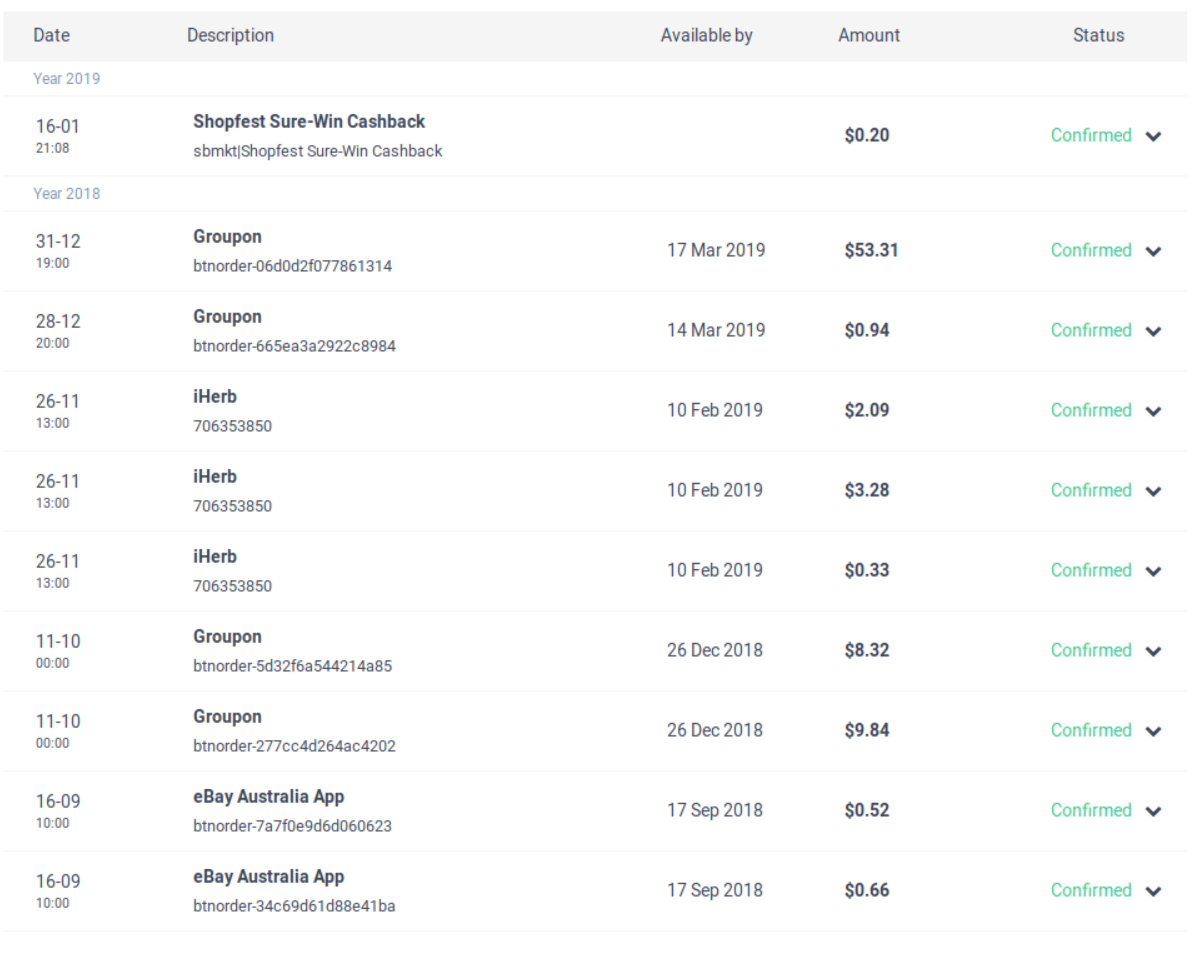
Task: Open the chevron on eBay $0.66 row
Action: click(x=1153, y=892)
